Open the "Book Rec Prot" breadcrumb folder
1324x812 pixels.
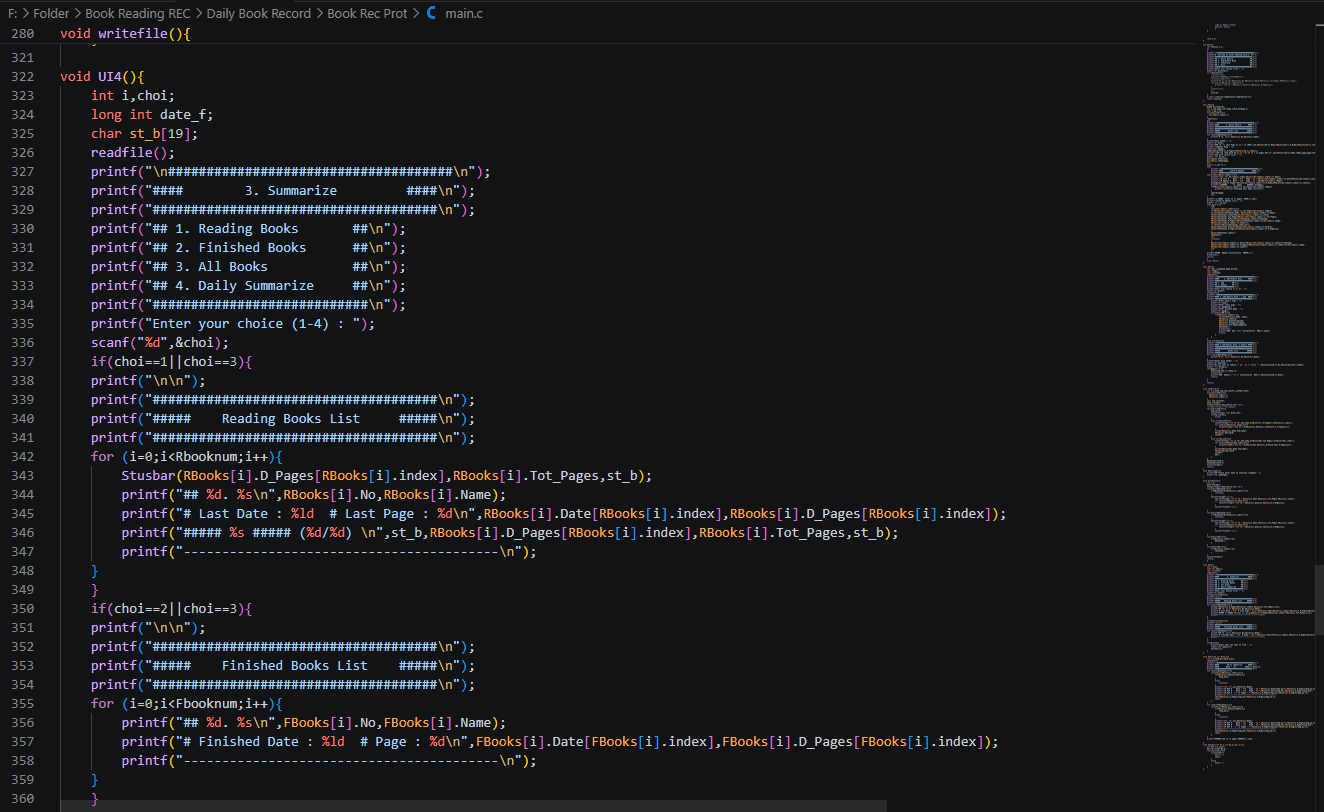click(367, 13)
